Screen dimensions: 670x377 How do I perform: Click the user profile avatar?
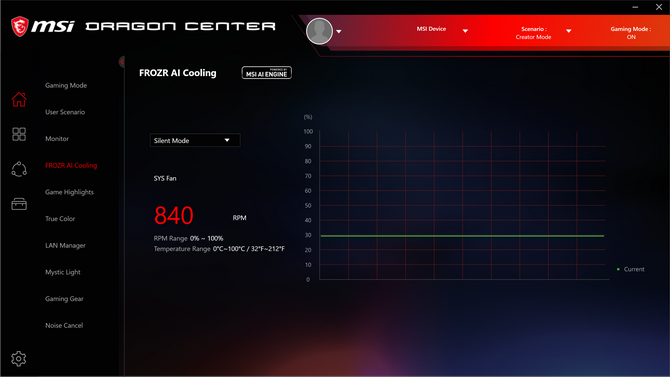(x=319, y=31)
